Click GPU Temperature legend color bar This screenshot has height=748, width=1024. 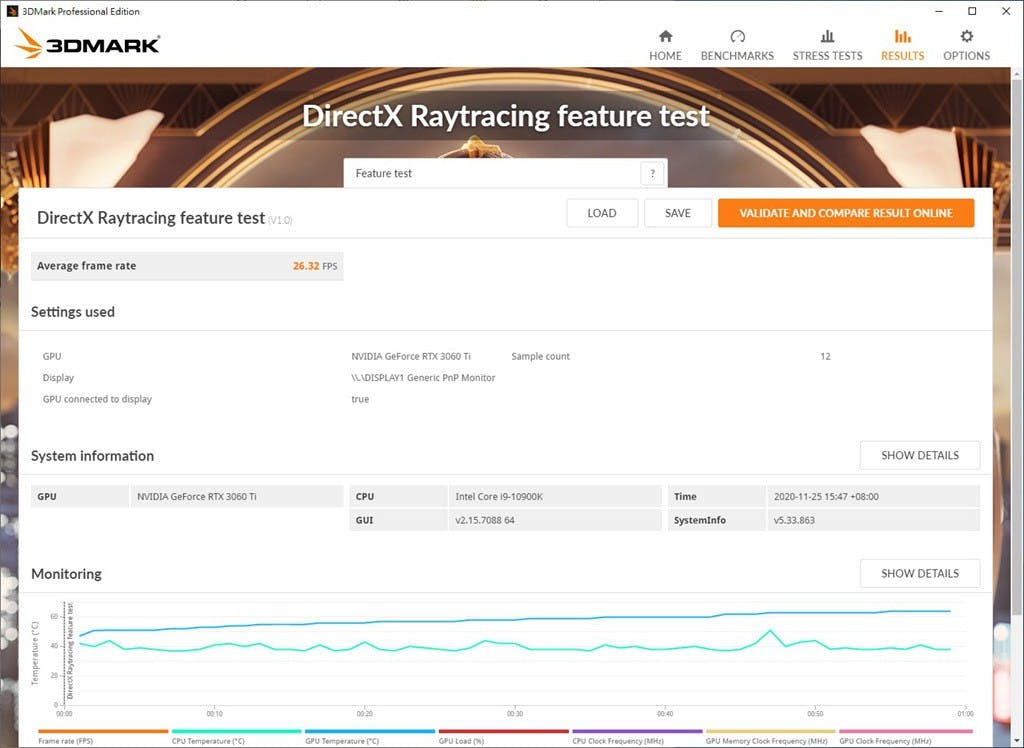(x=369, y=731)
